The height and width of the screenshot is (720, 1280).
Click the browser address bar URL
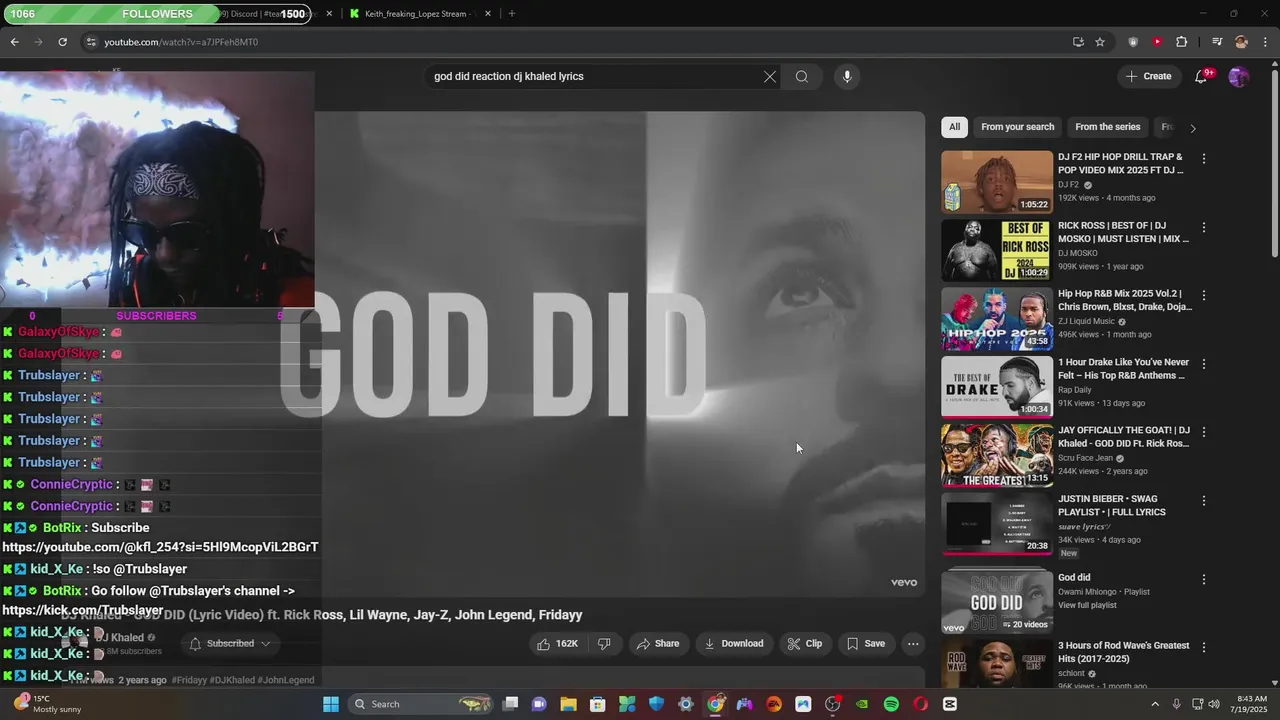[181, 42]
